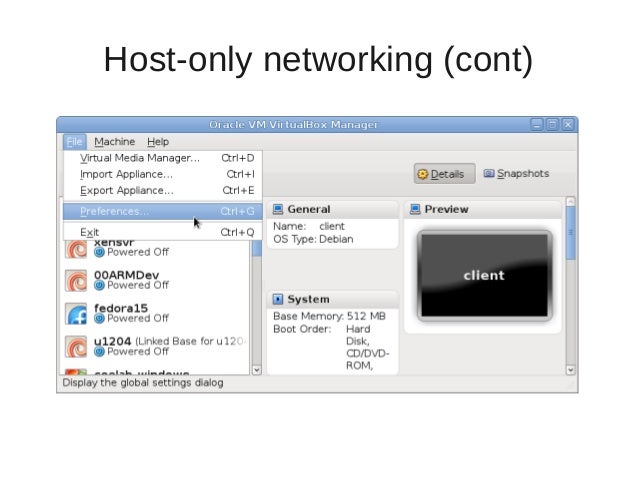This screenshot has width=638, height=479.
Task: Maximize the VirtualBox Manager window
Action: [x=553, y=125]
